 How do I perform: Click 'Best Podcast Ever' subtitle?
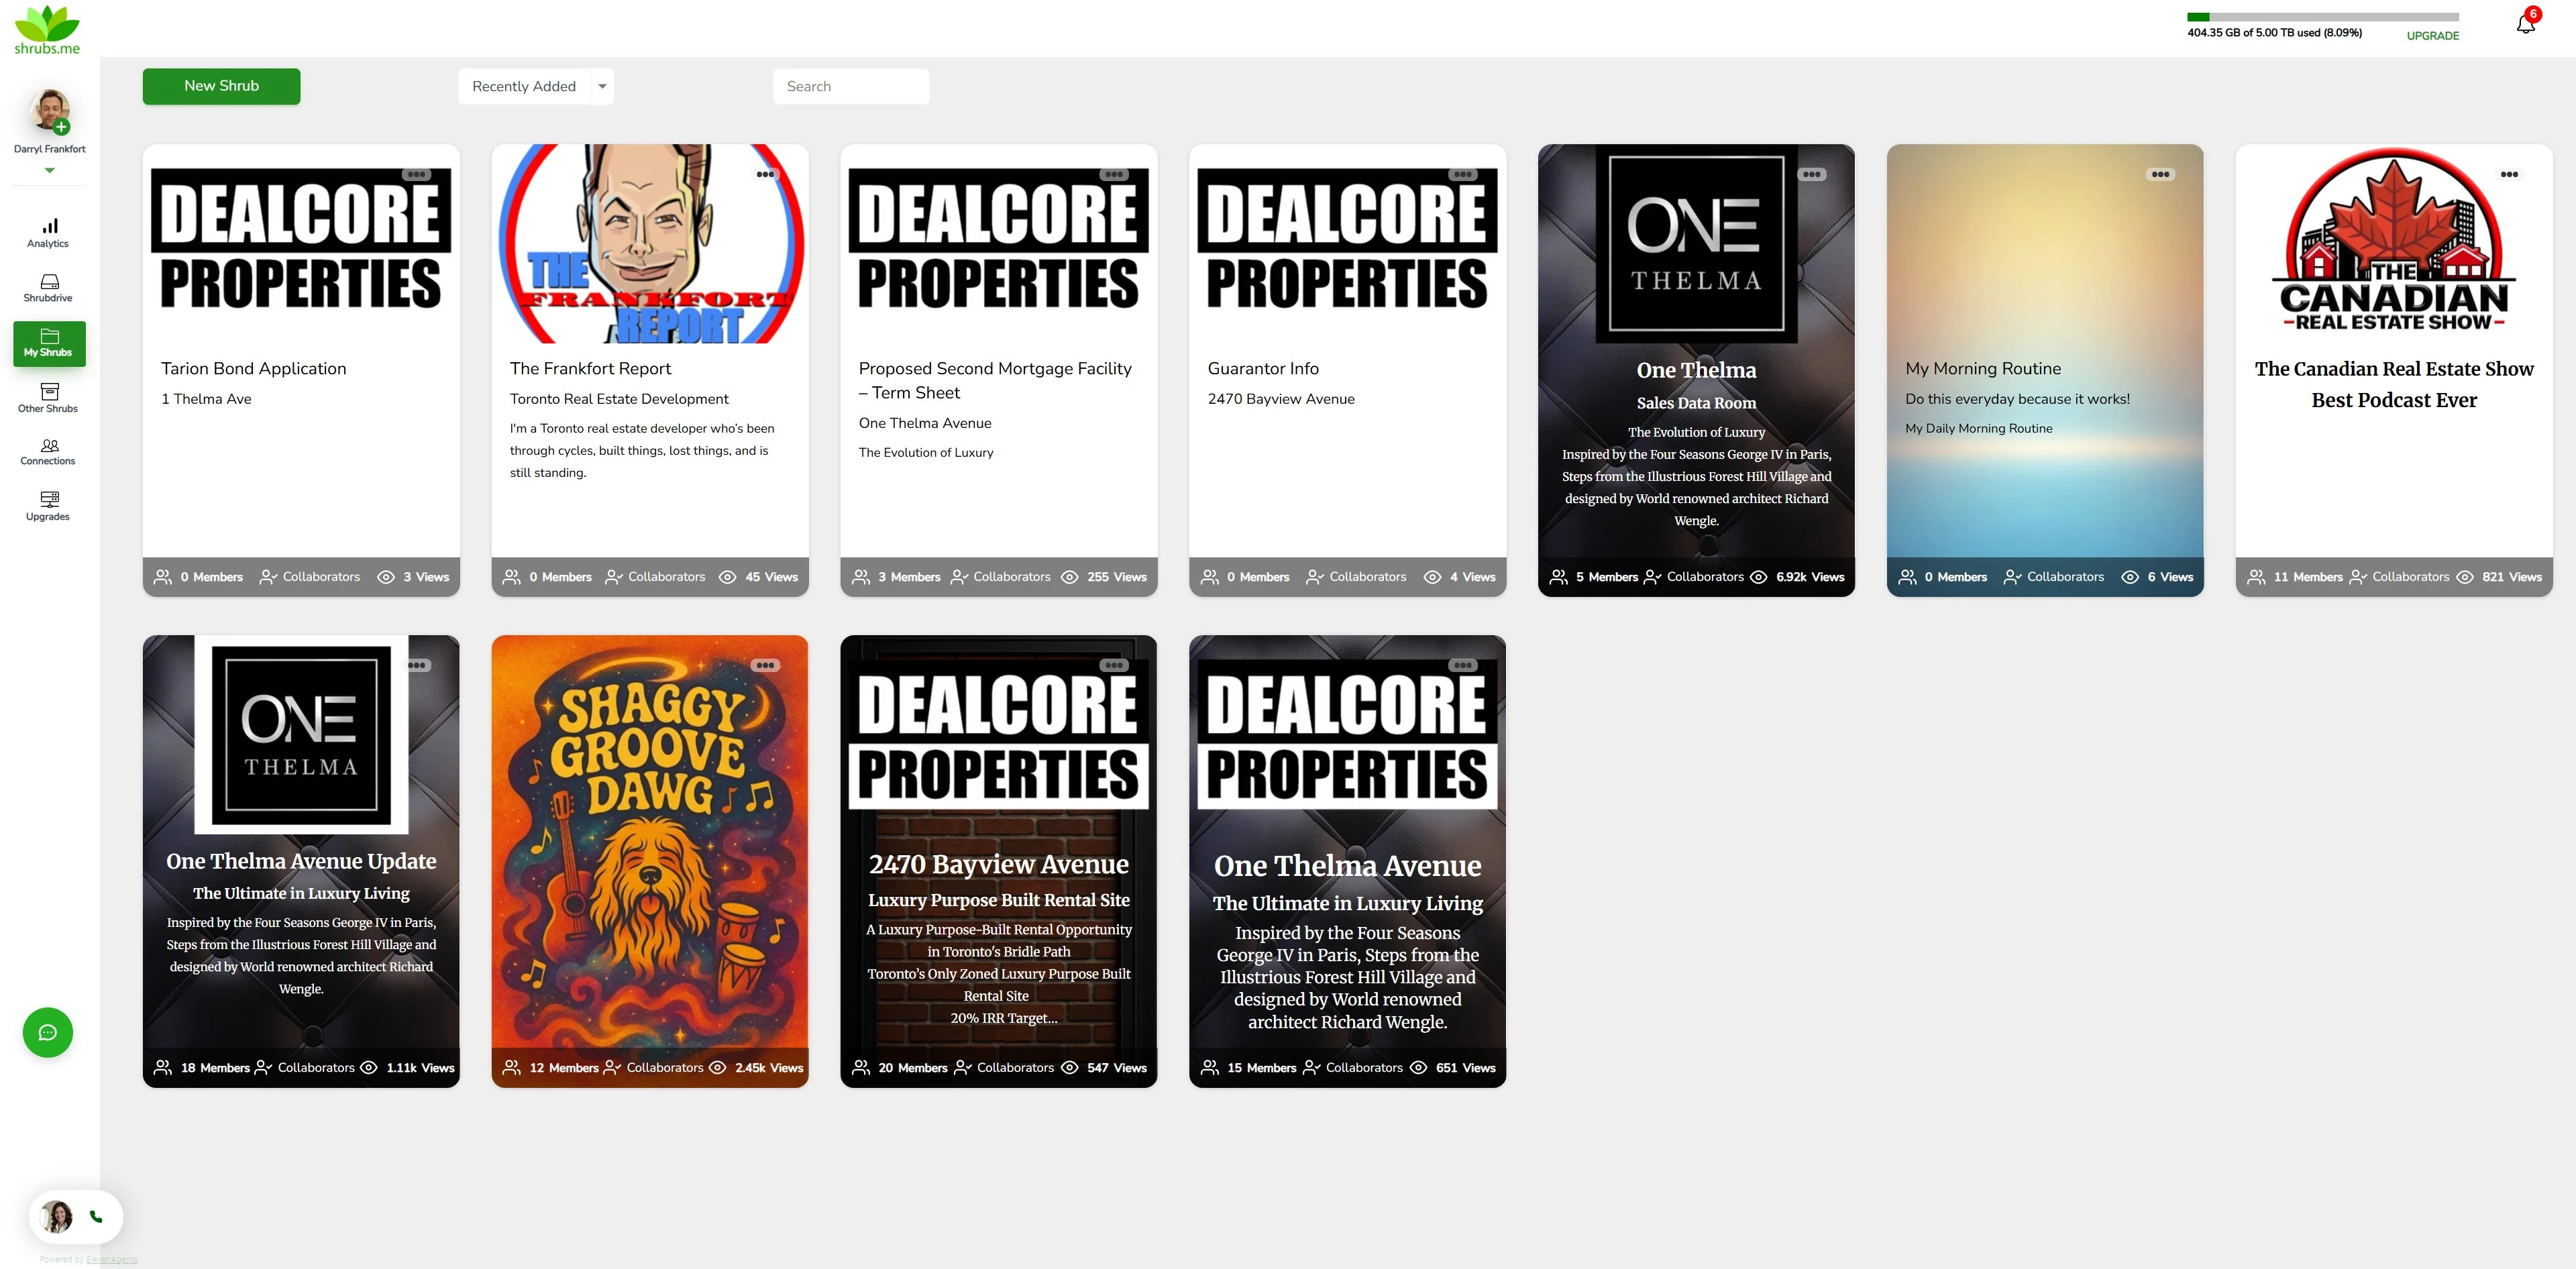coord(2394,400)
